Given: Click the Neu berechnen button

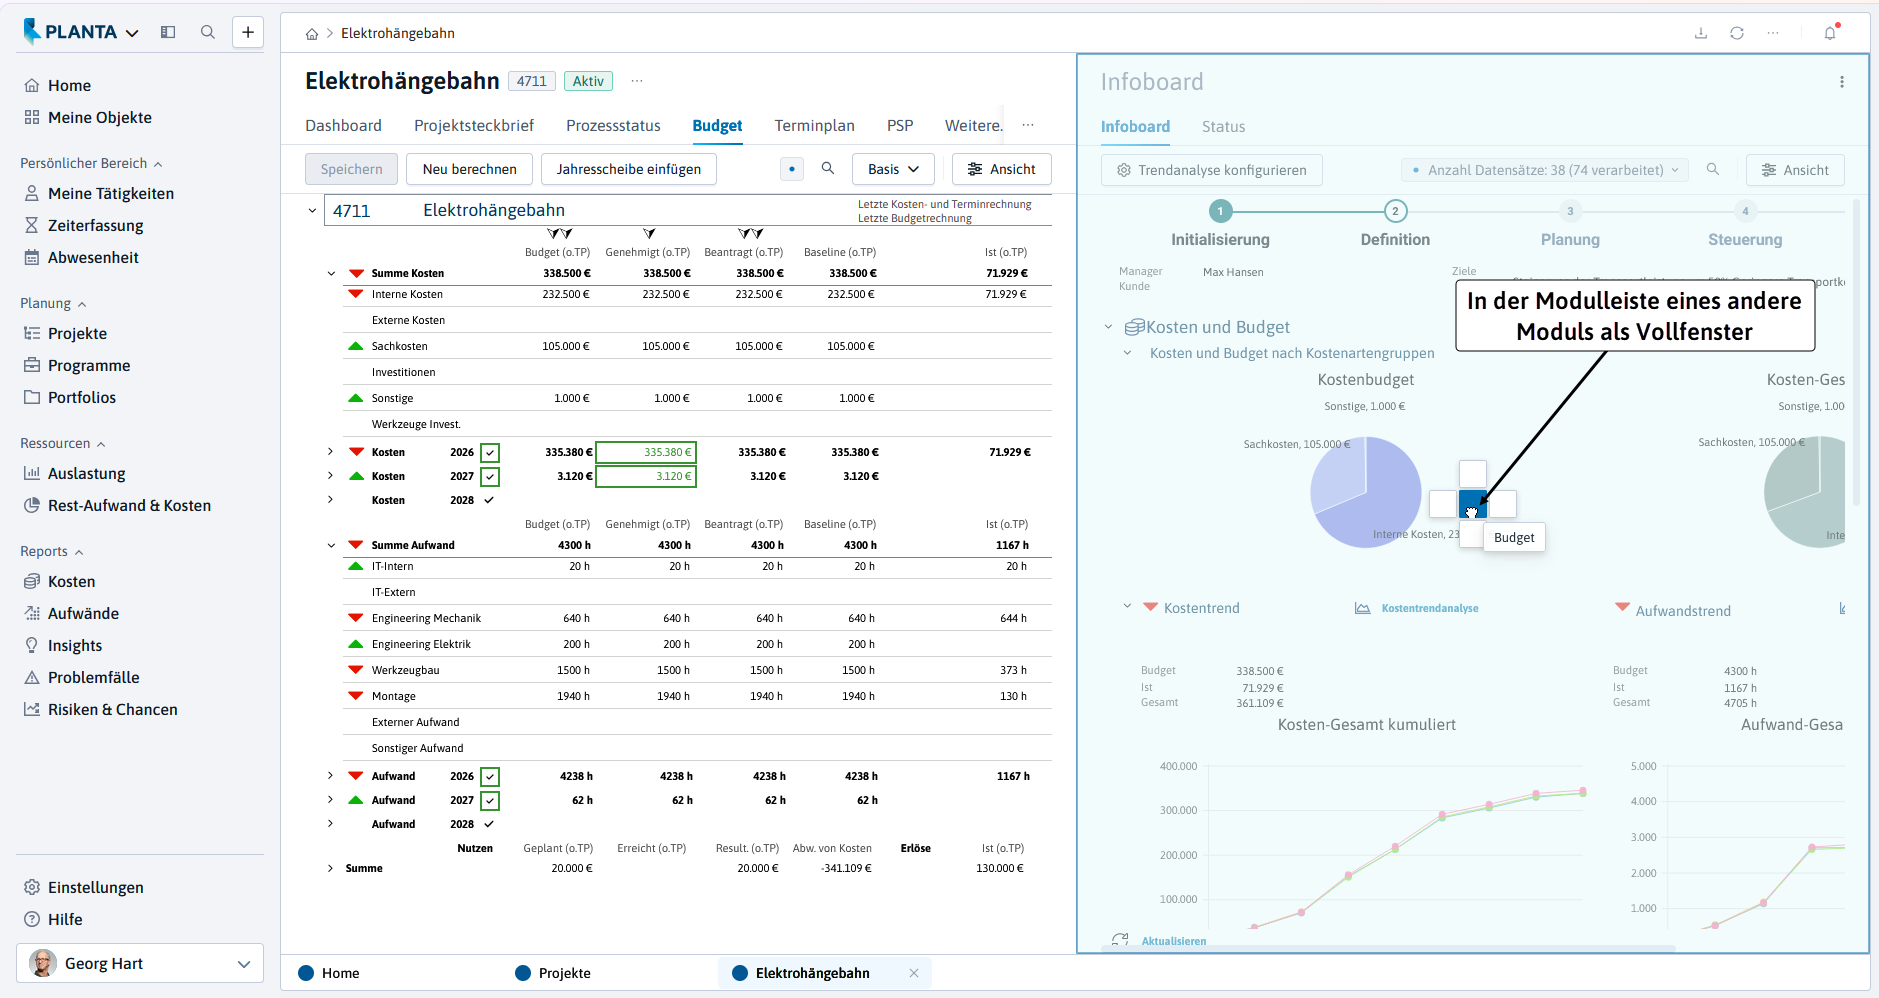Looking at the screenshot, I should [x=470, y=169].
